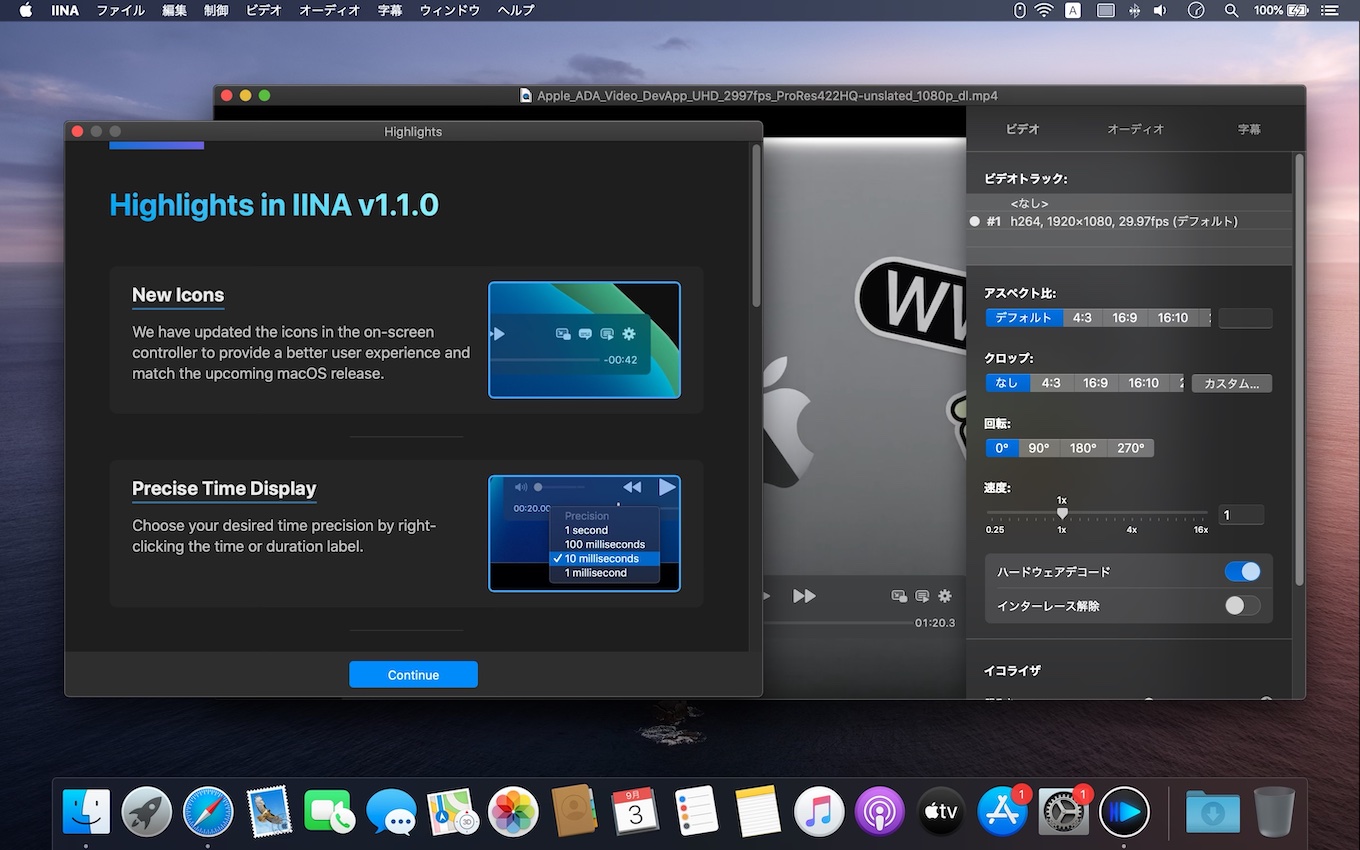Open Podcasts from the Dock
Screen dimensions: 1360x850
click(x=880, y=811)
